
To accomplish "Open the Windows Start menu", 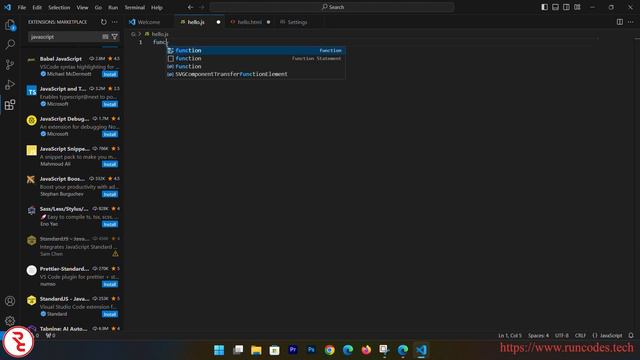I will coord(219,350).
